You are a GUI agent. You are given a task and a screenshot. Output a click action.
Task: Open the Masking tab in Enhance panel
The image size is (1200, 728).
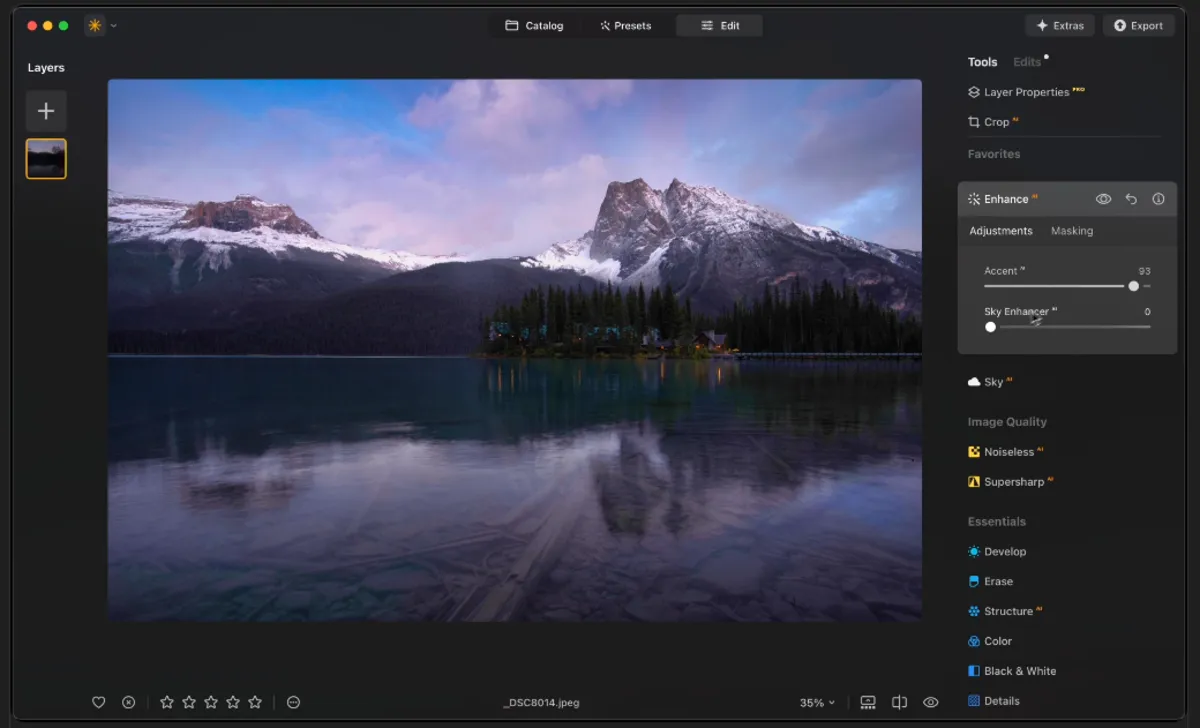(1071, 230)
